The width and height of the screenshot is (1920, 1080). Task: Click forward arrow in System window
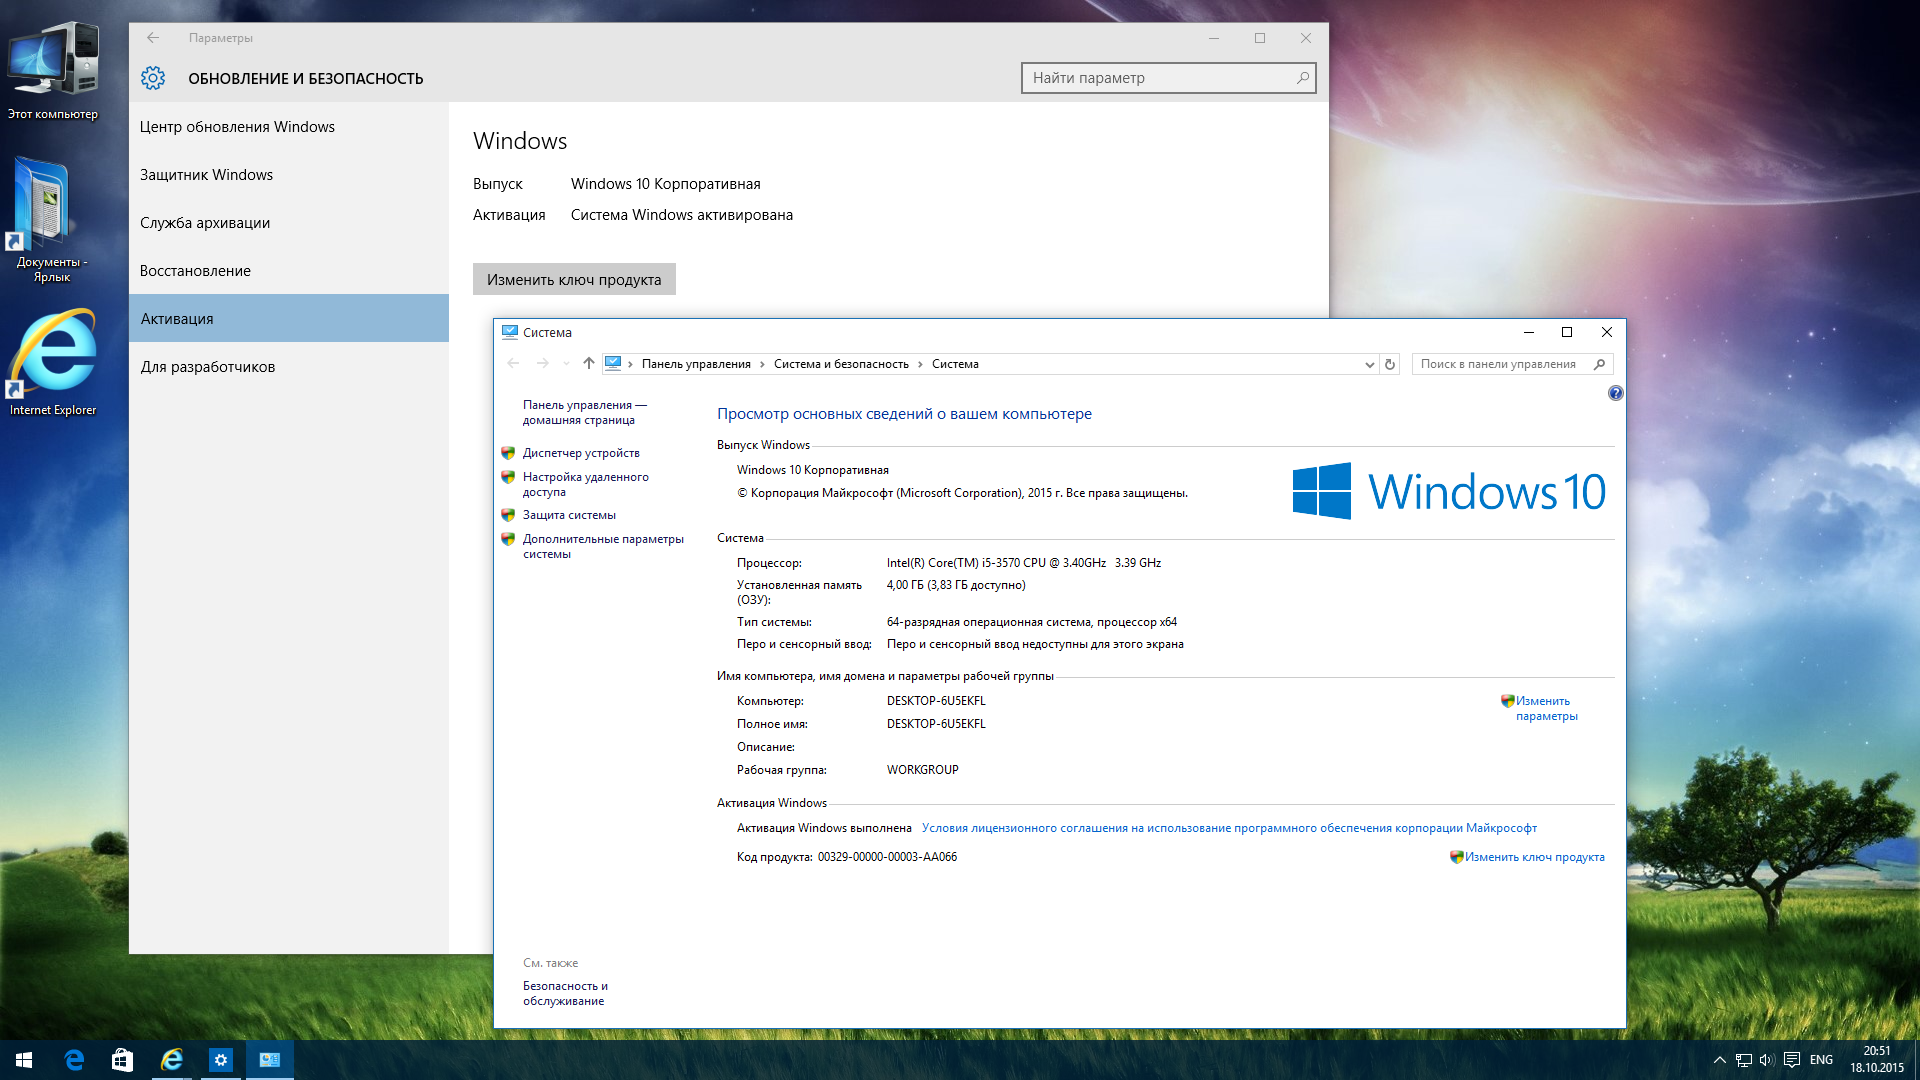tap(542, 364)
